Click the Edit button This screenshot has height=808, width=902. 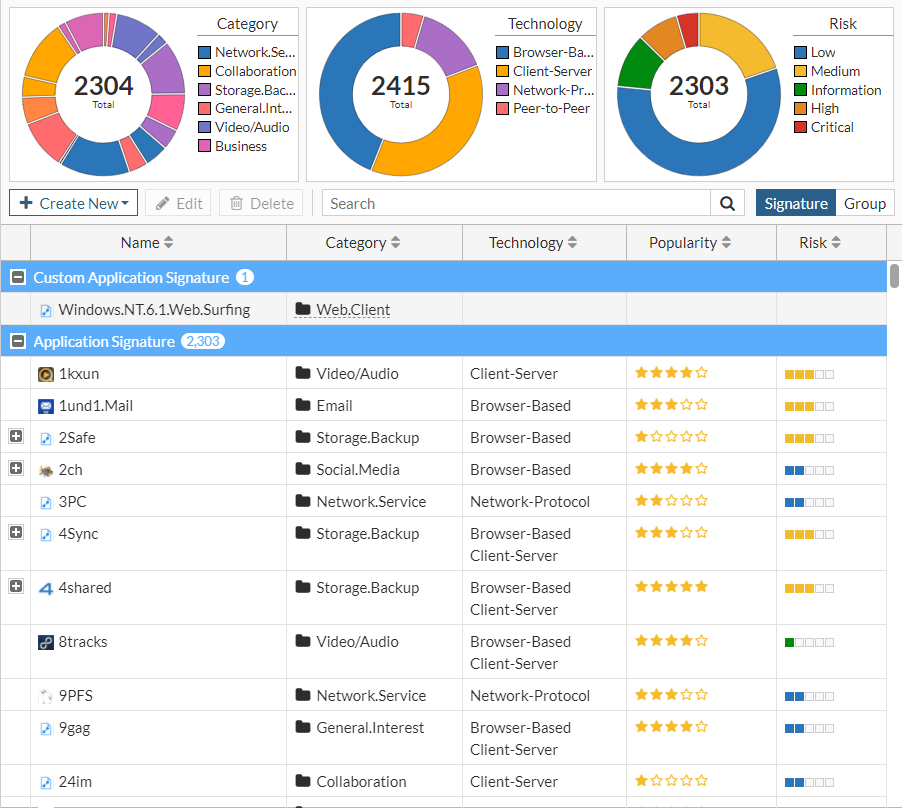click(x=178, y=202)
